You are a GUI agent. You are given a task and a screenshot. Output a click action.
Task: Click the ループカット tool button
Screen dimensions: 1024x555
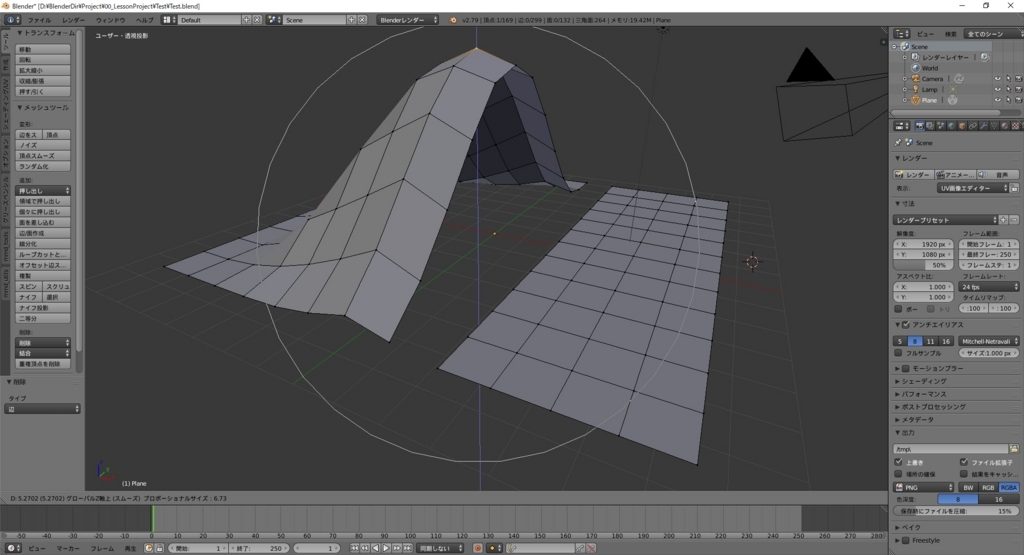(43, 254)
